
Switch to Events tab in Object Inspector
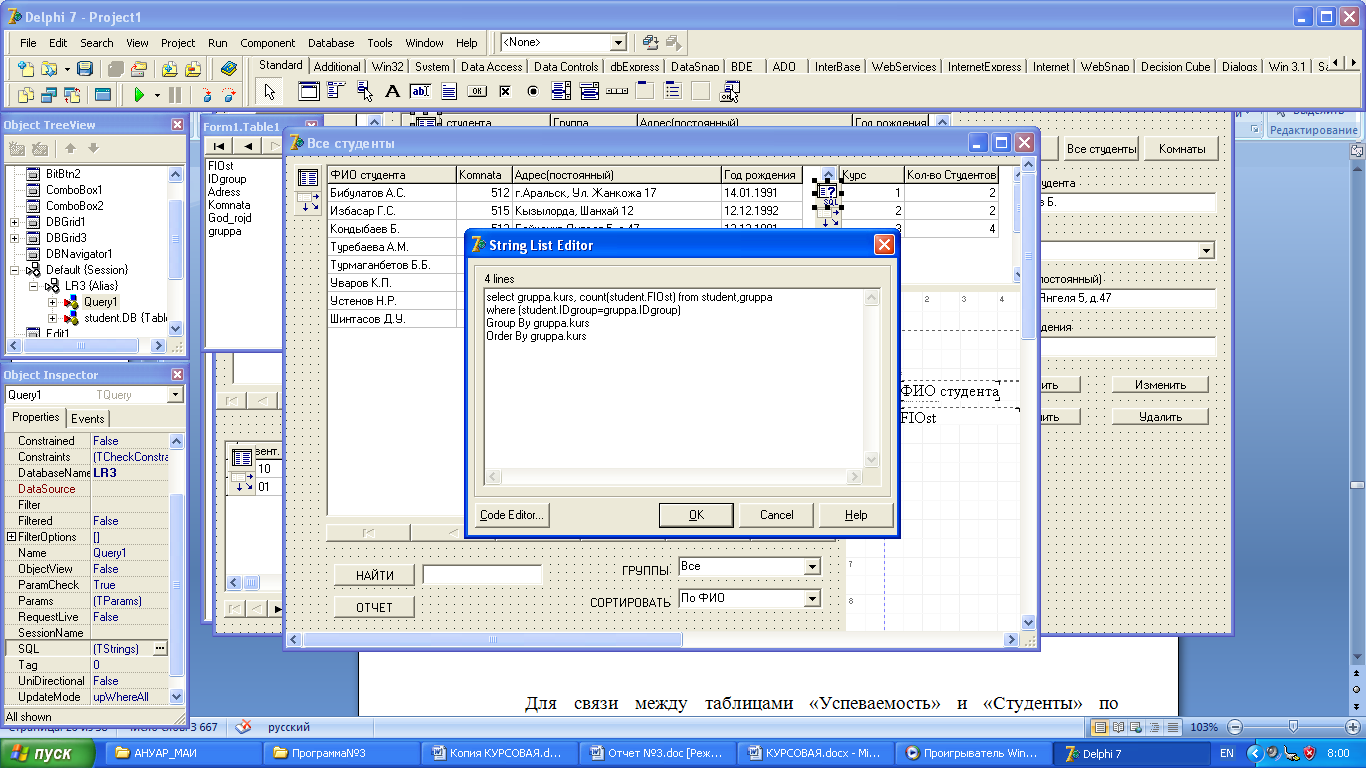pyautogui.click(x=88, y=419)
